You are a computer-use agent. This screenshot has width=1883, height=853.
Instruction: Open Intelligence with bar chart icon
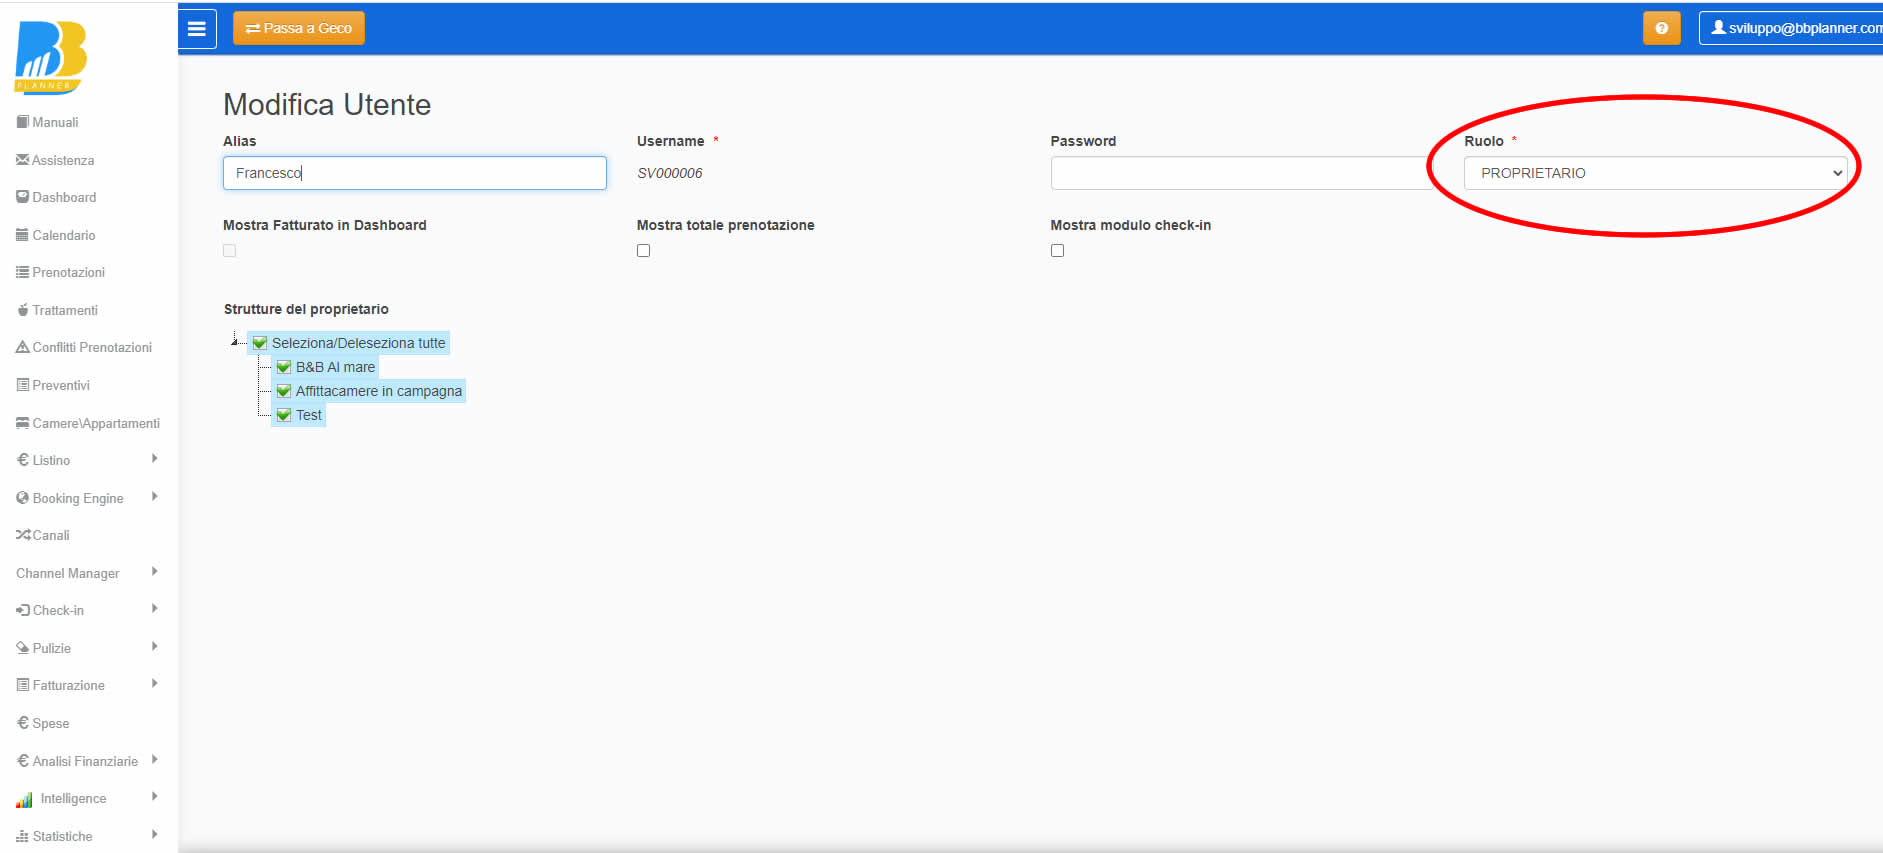24,799
